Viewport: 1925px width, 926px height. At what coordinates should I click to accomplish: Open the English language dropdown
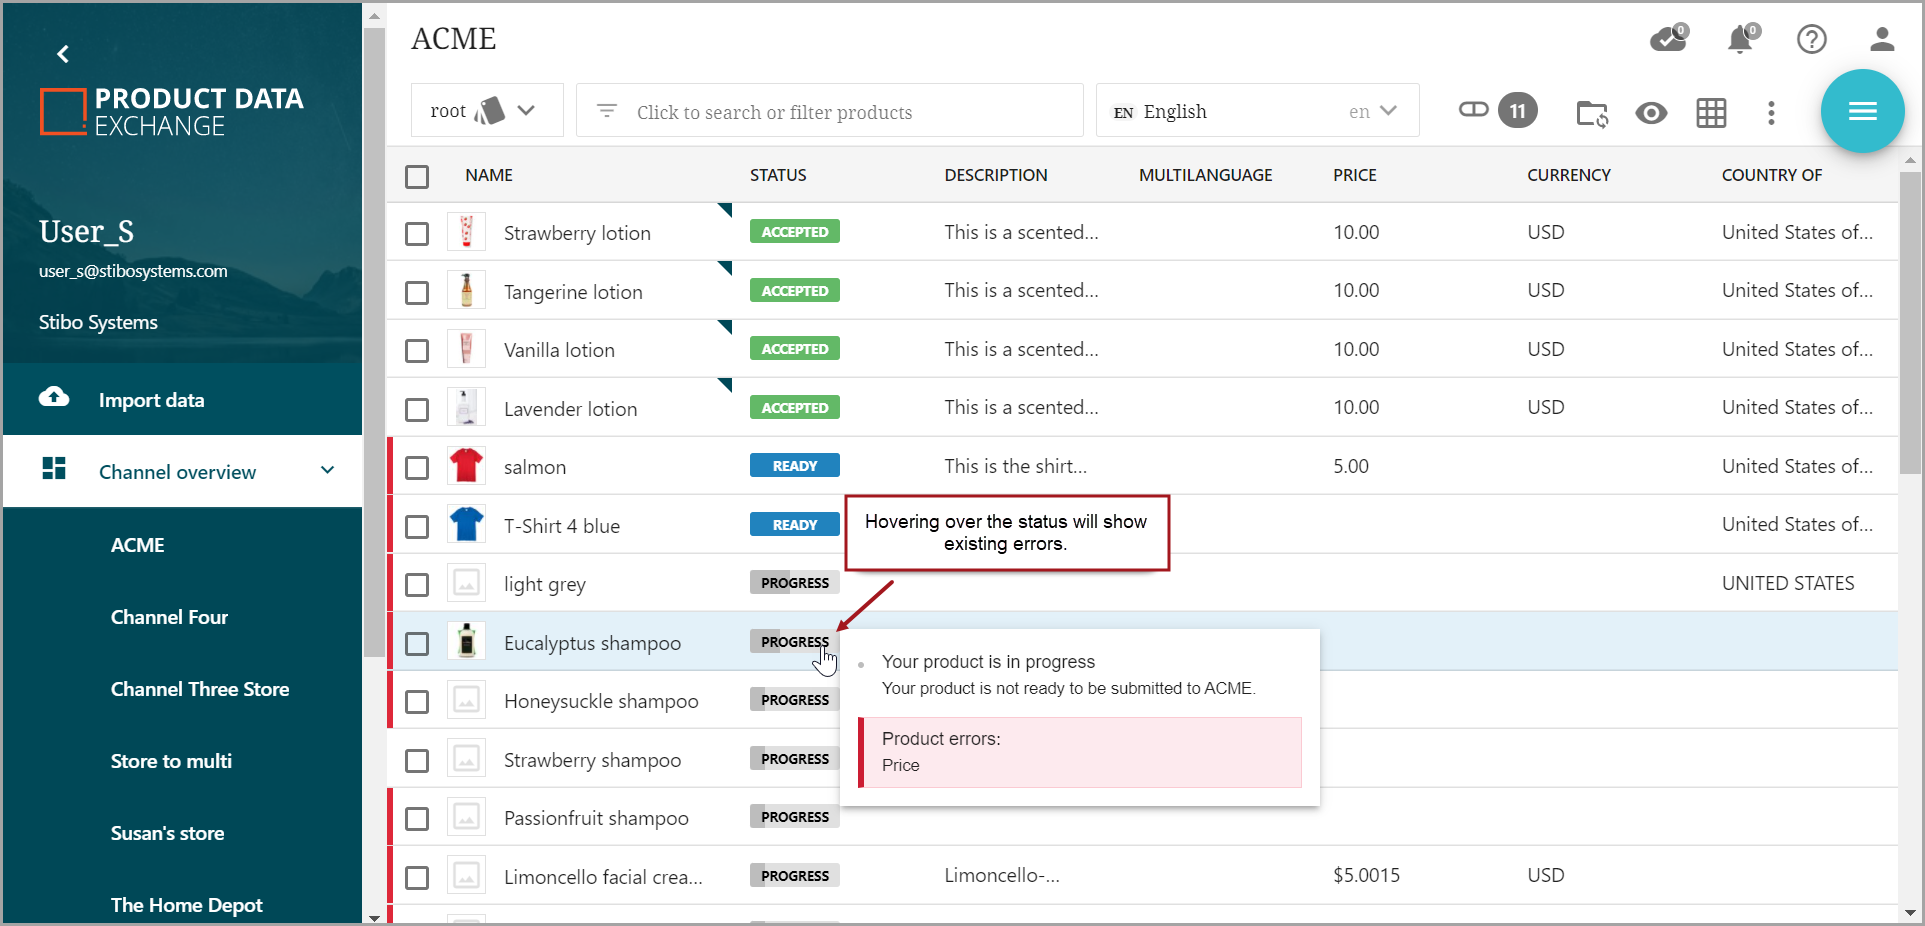click(x=1257, y=111)
